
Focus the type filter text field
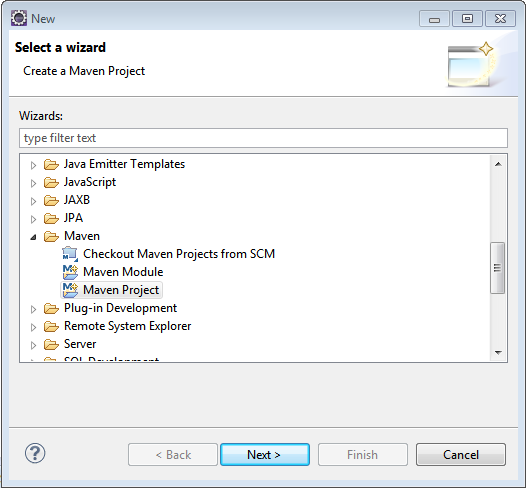[263, 138]
